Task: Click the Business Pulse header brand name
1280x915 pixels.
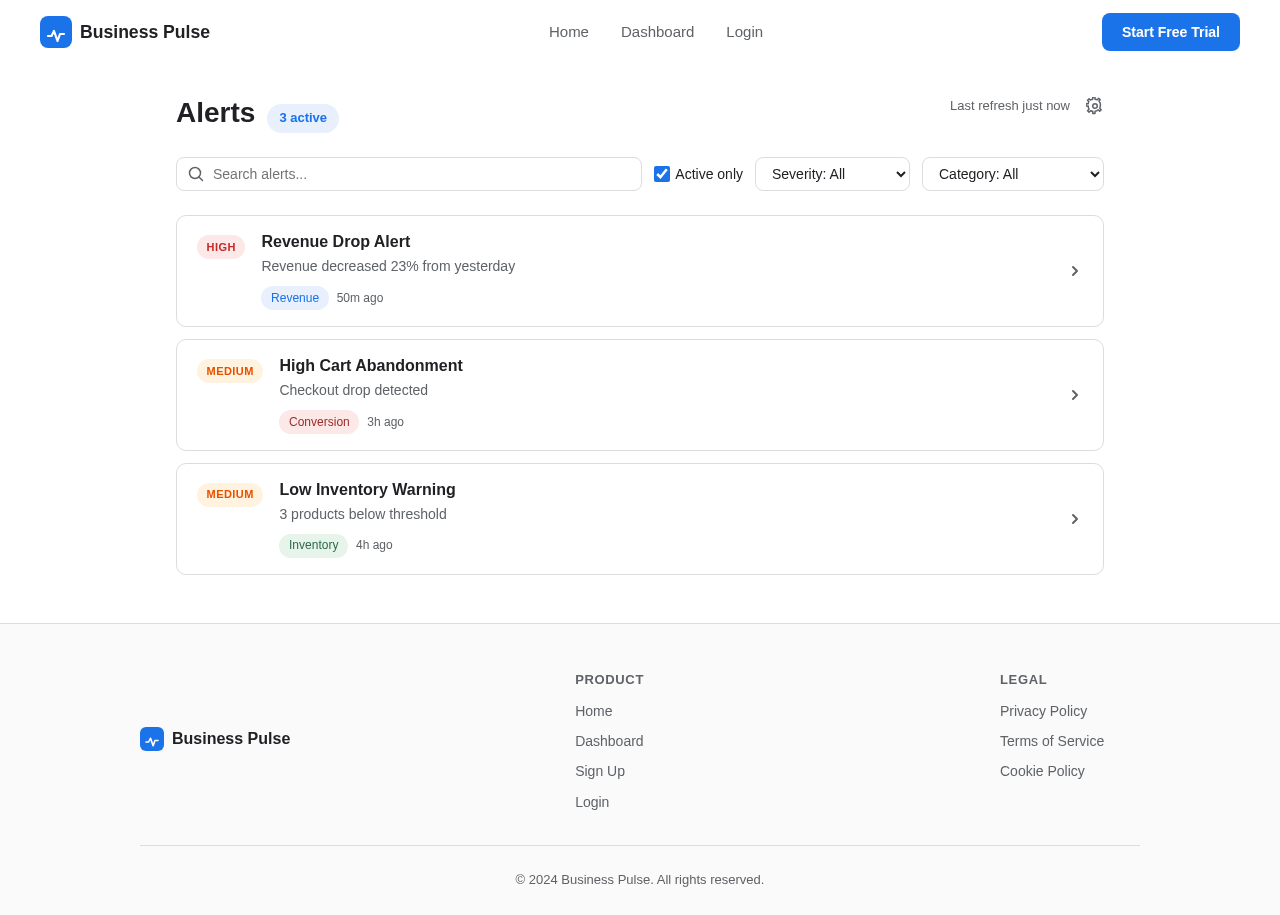Action: [145, 32]
